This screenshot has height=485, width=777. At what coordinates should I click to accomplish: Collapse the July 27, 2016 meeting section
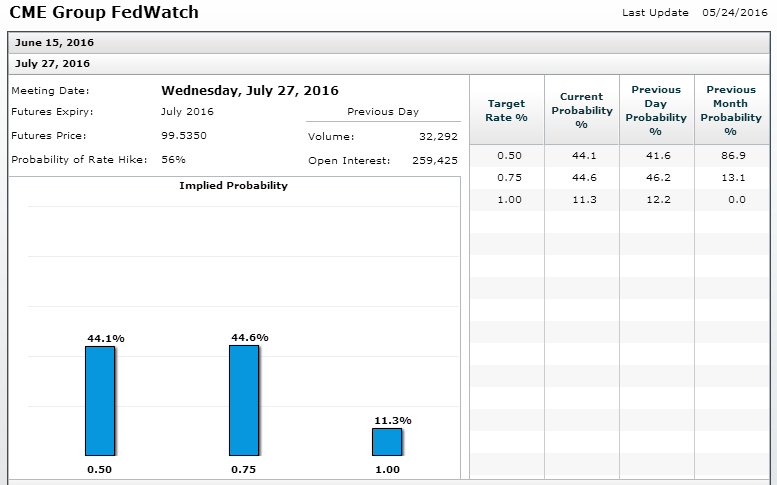(x=389, y=64)
